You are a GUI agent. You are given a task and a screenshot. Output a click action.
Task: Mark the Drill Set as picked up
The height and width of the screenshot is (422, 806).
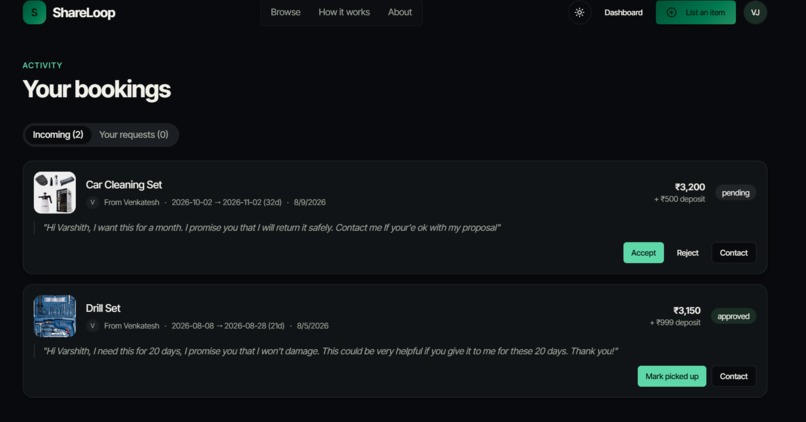(672, 376)
